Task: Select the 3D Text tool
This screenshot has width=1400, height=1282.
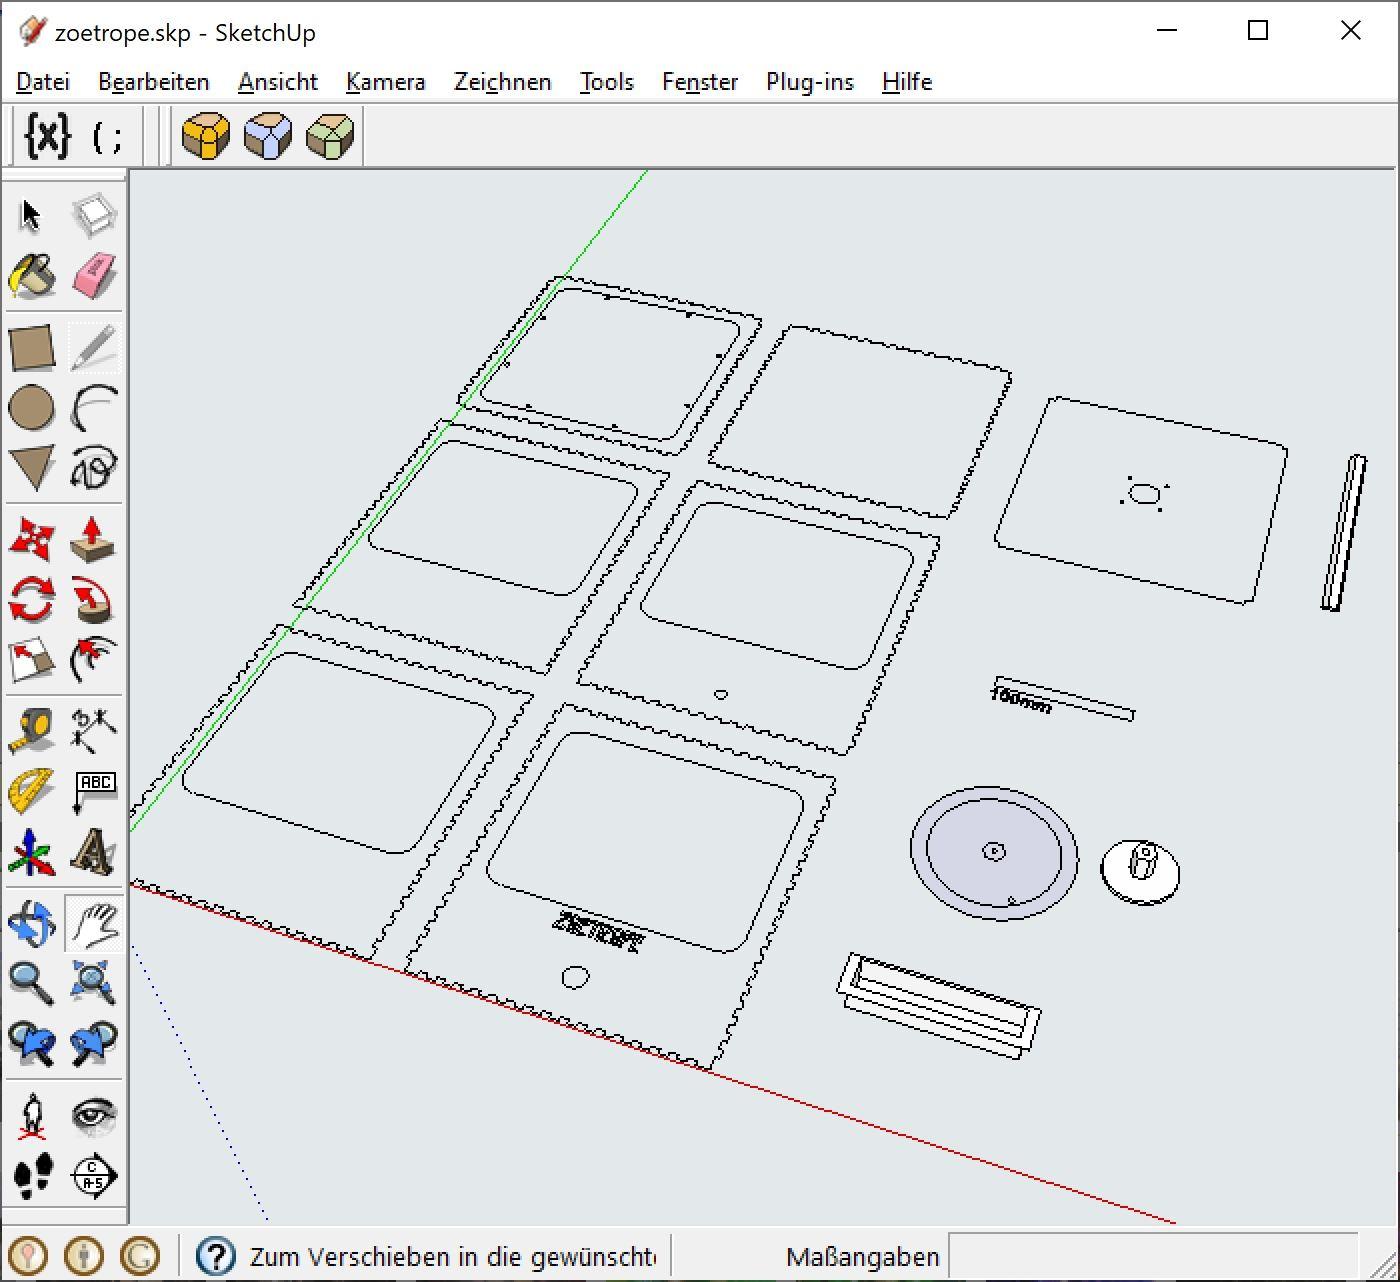Action: (x=94, y=853)
